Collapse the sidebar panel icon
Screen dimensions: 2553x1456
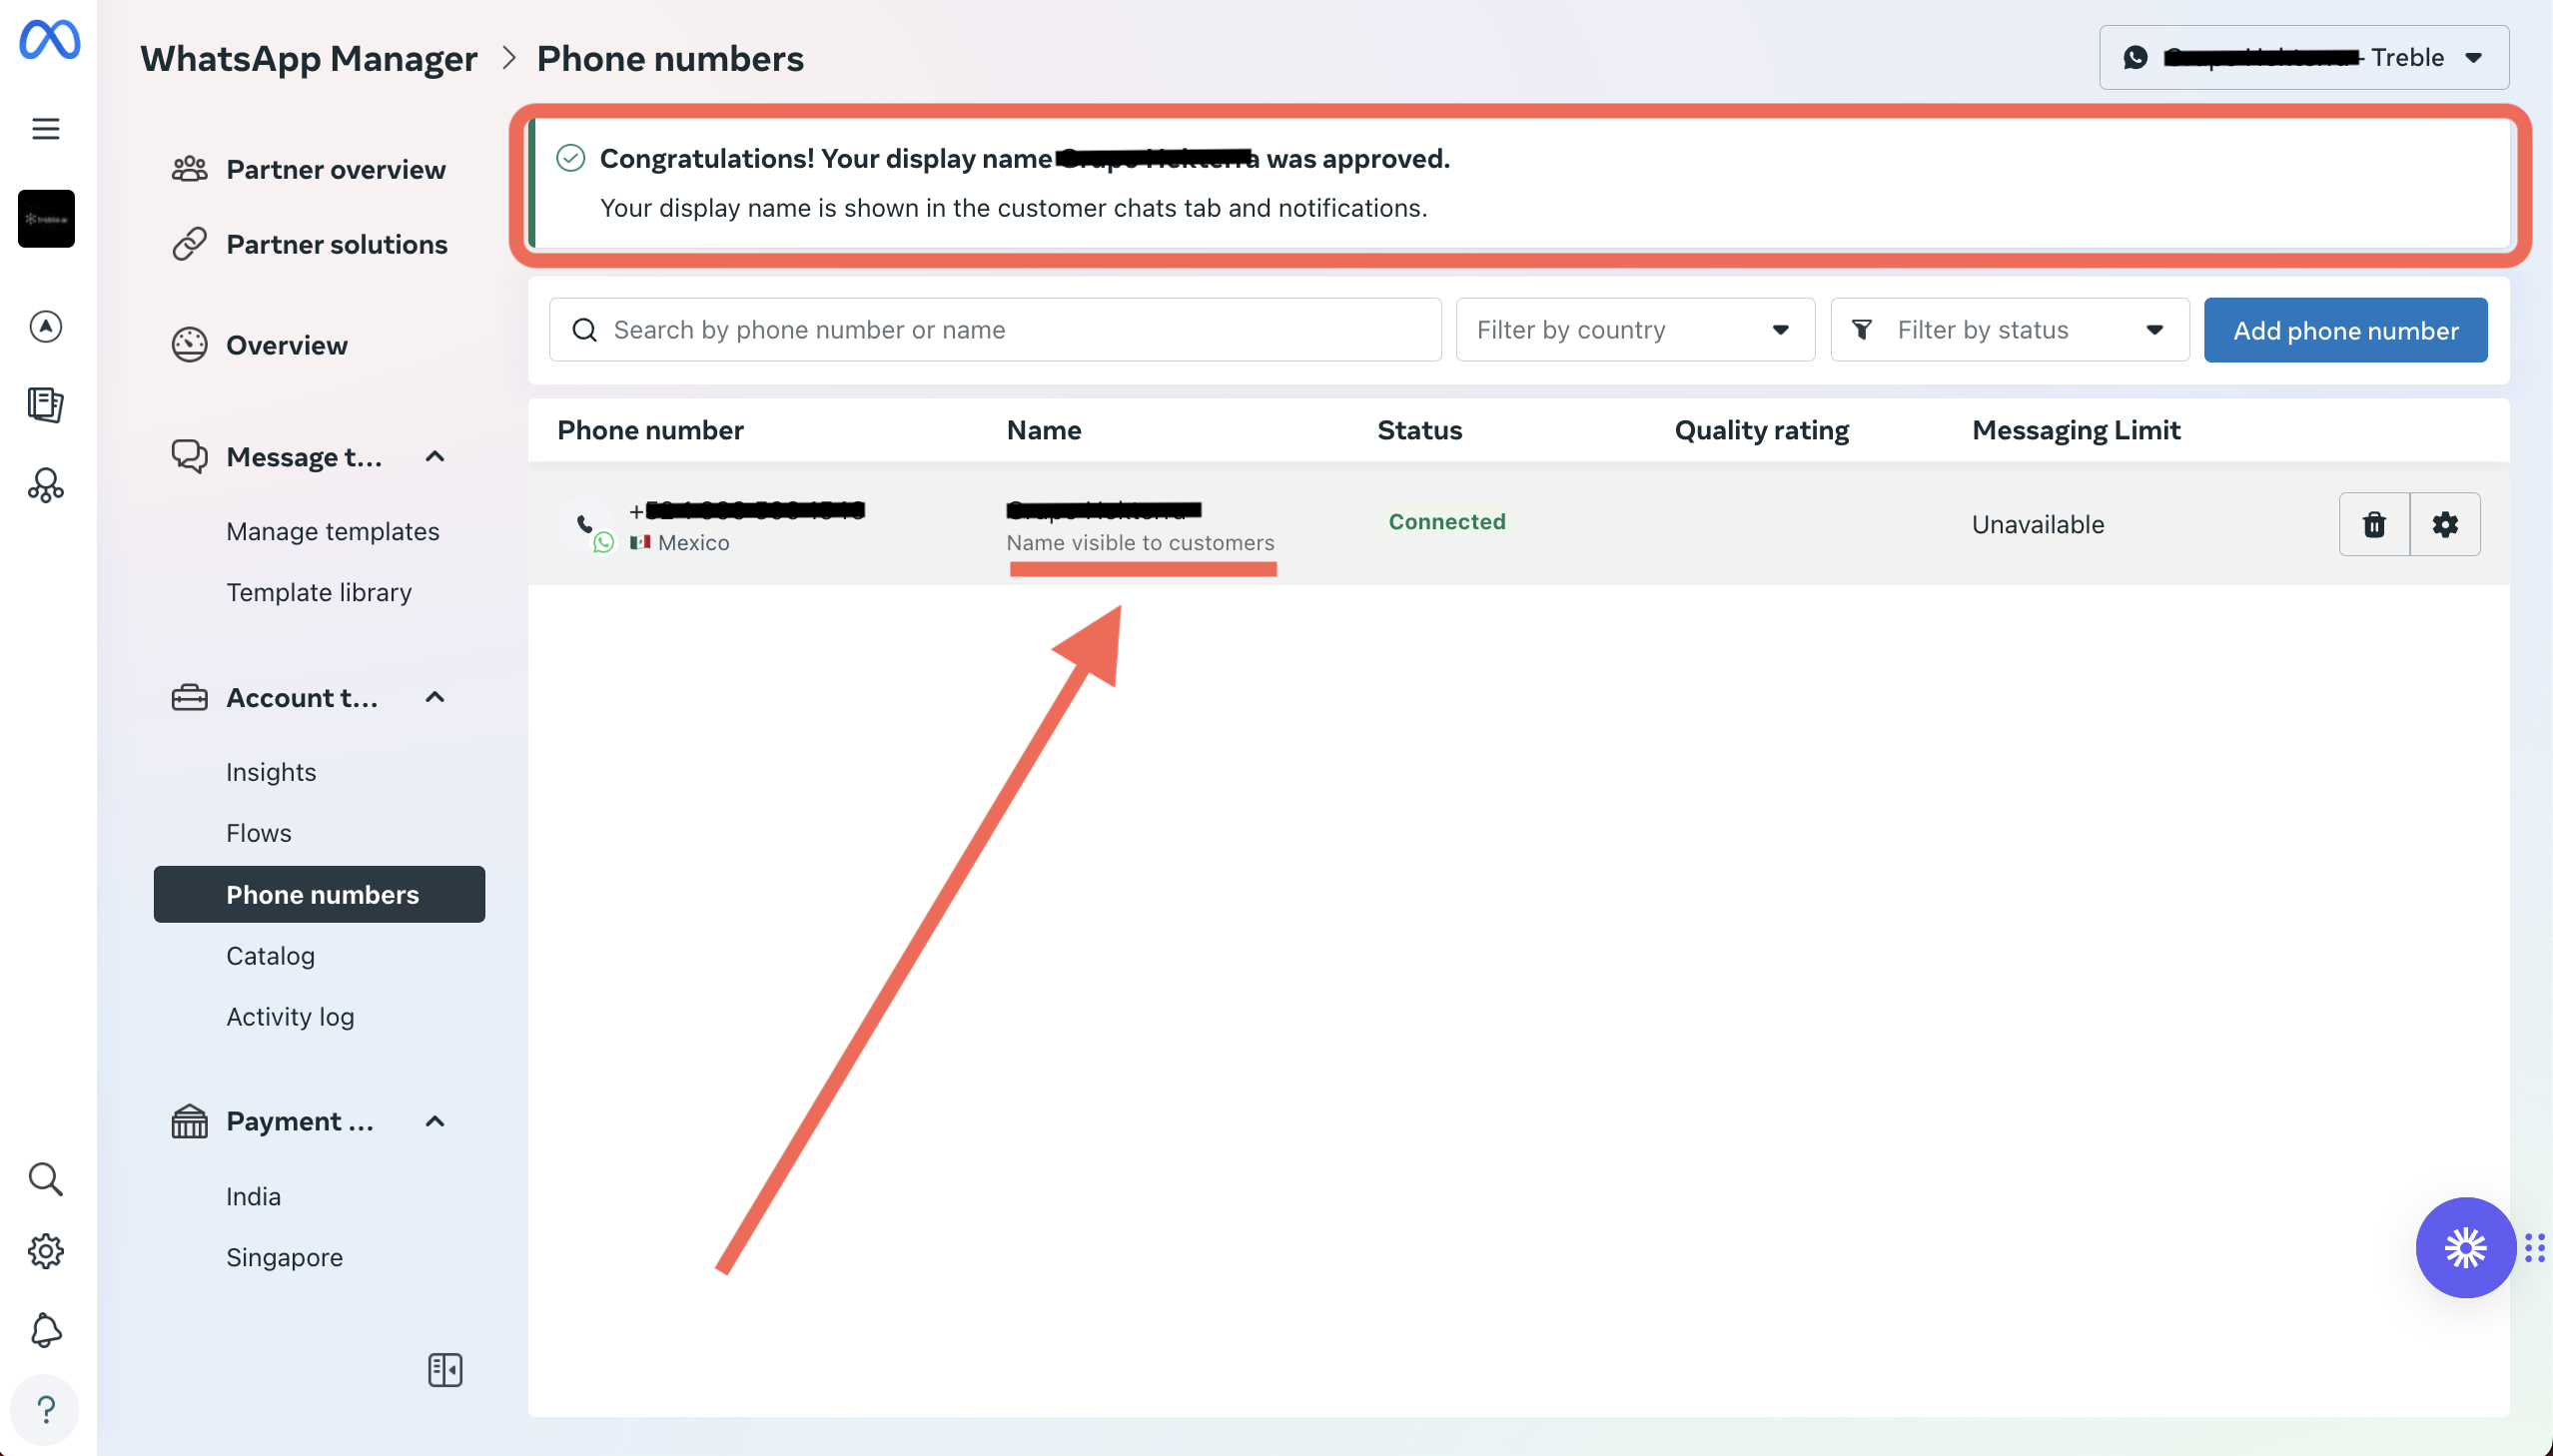pyautogui.click(x=445, y=1369)
